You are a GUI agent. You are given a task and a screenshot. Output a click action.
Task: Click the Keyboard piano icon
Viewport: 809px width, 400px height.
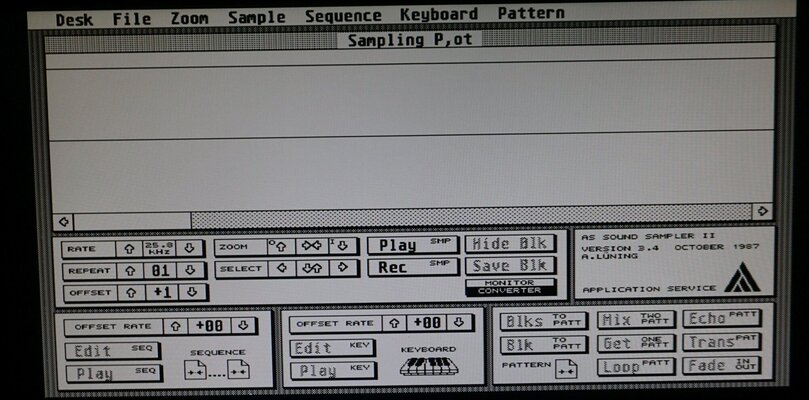click(x=428, y=366)
